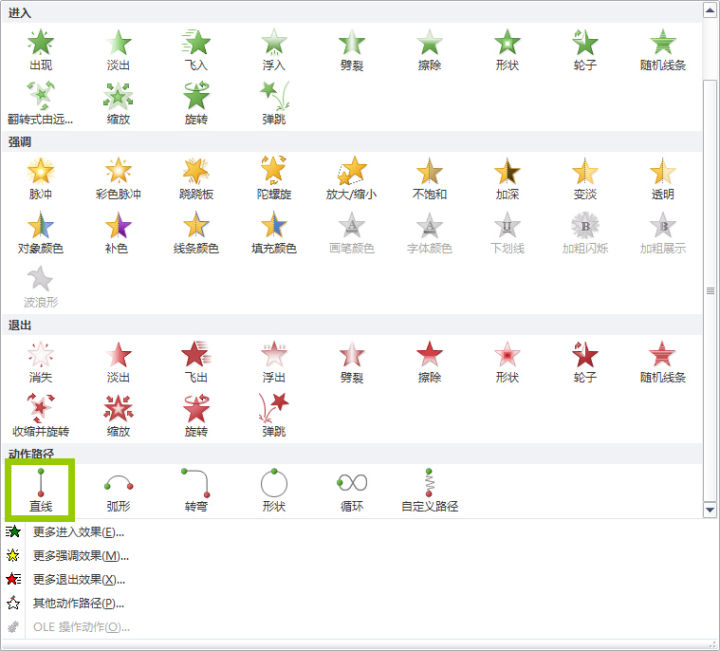
Task: Select the exit 弹跳 effect
Action: pos(274,416)
